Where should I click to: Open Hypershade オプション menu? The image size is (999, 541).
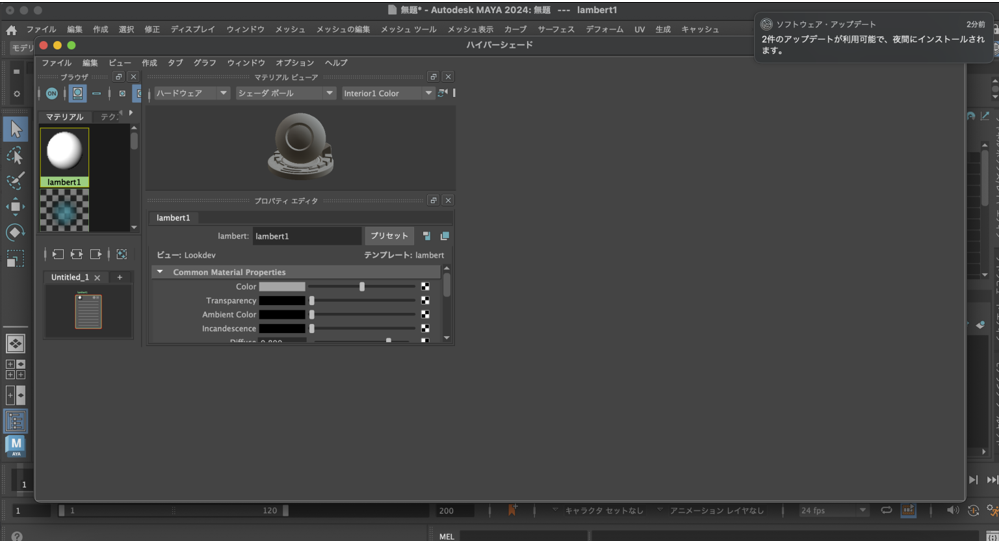coord(295,62)
